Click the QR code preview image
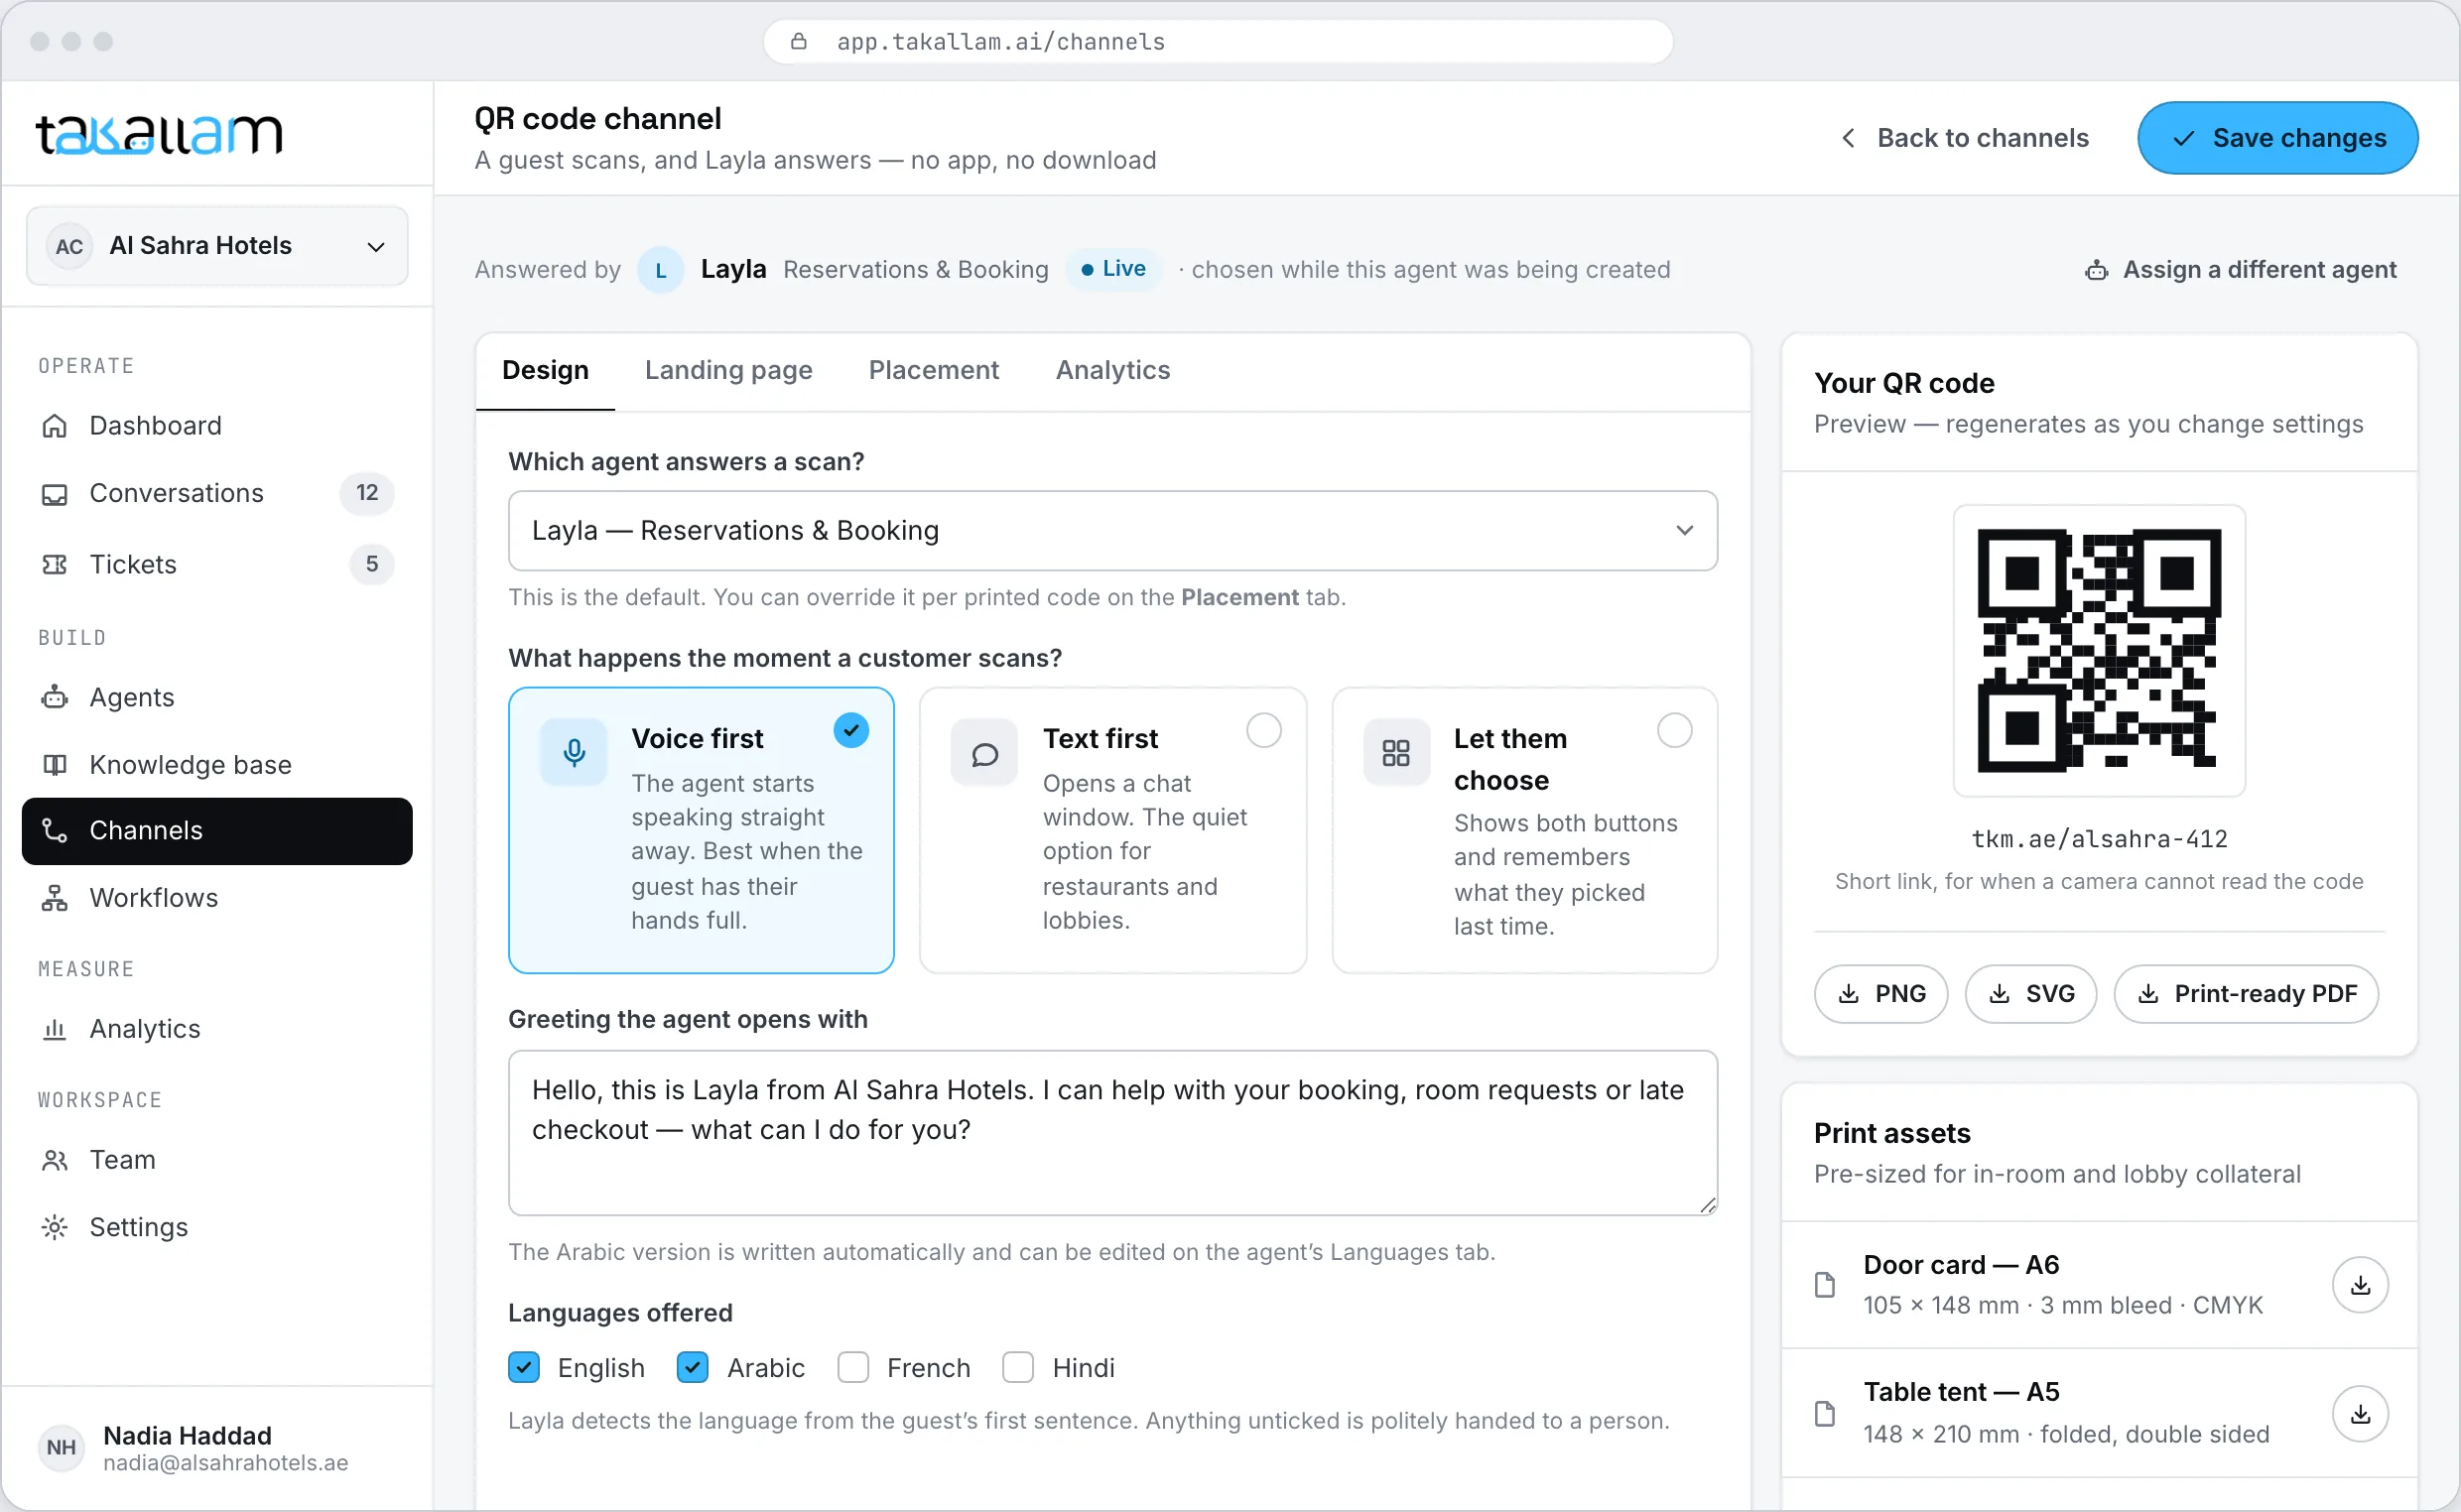Viewport: 2461px width, 1512px height. pyautogui.click(x=2098, y=650)
